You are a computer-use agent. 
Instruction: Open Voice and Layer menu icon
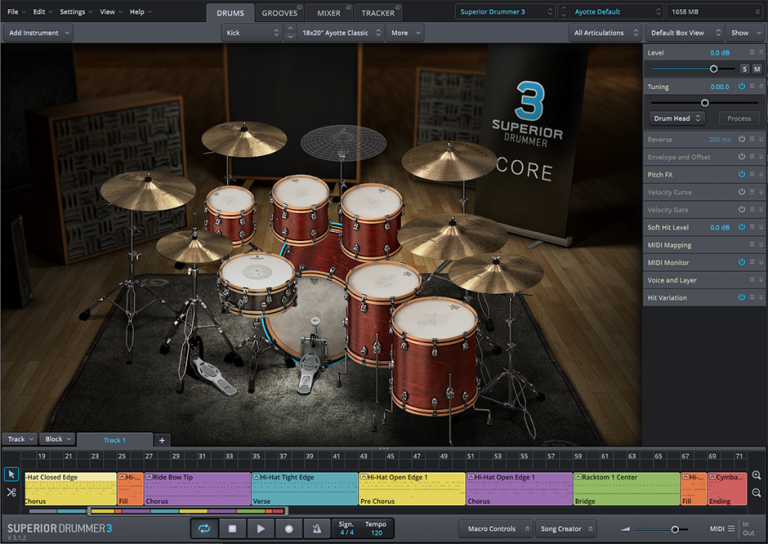tap(752, 280)
